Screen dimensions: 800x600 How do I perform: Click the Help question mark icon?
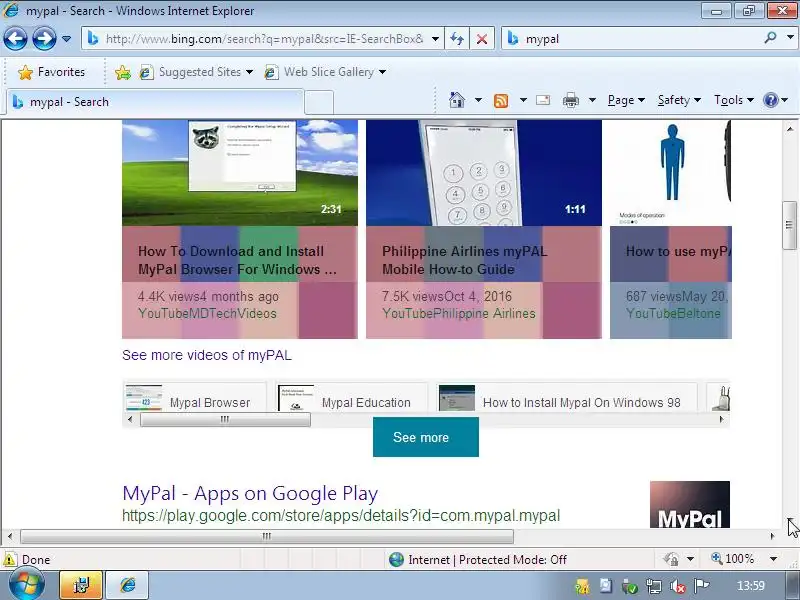point(770,100)
